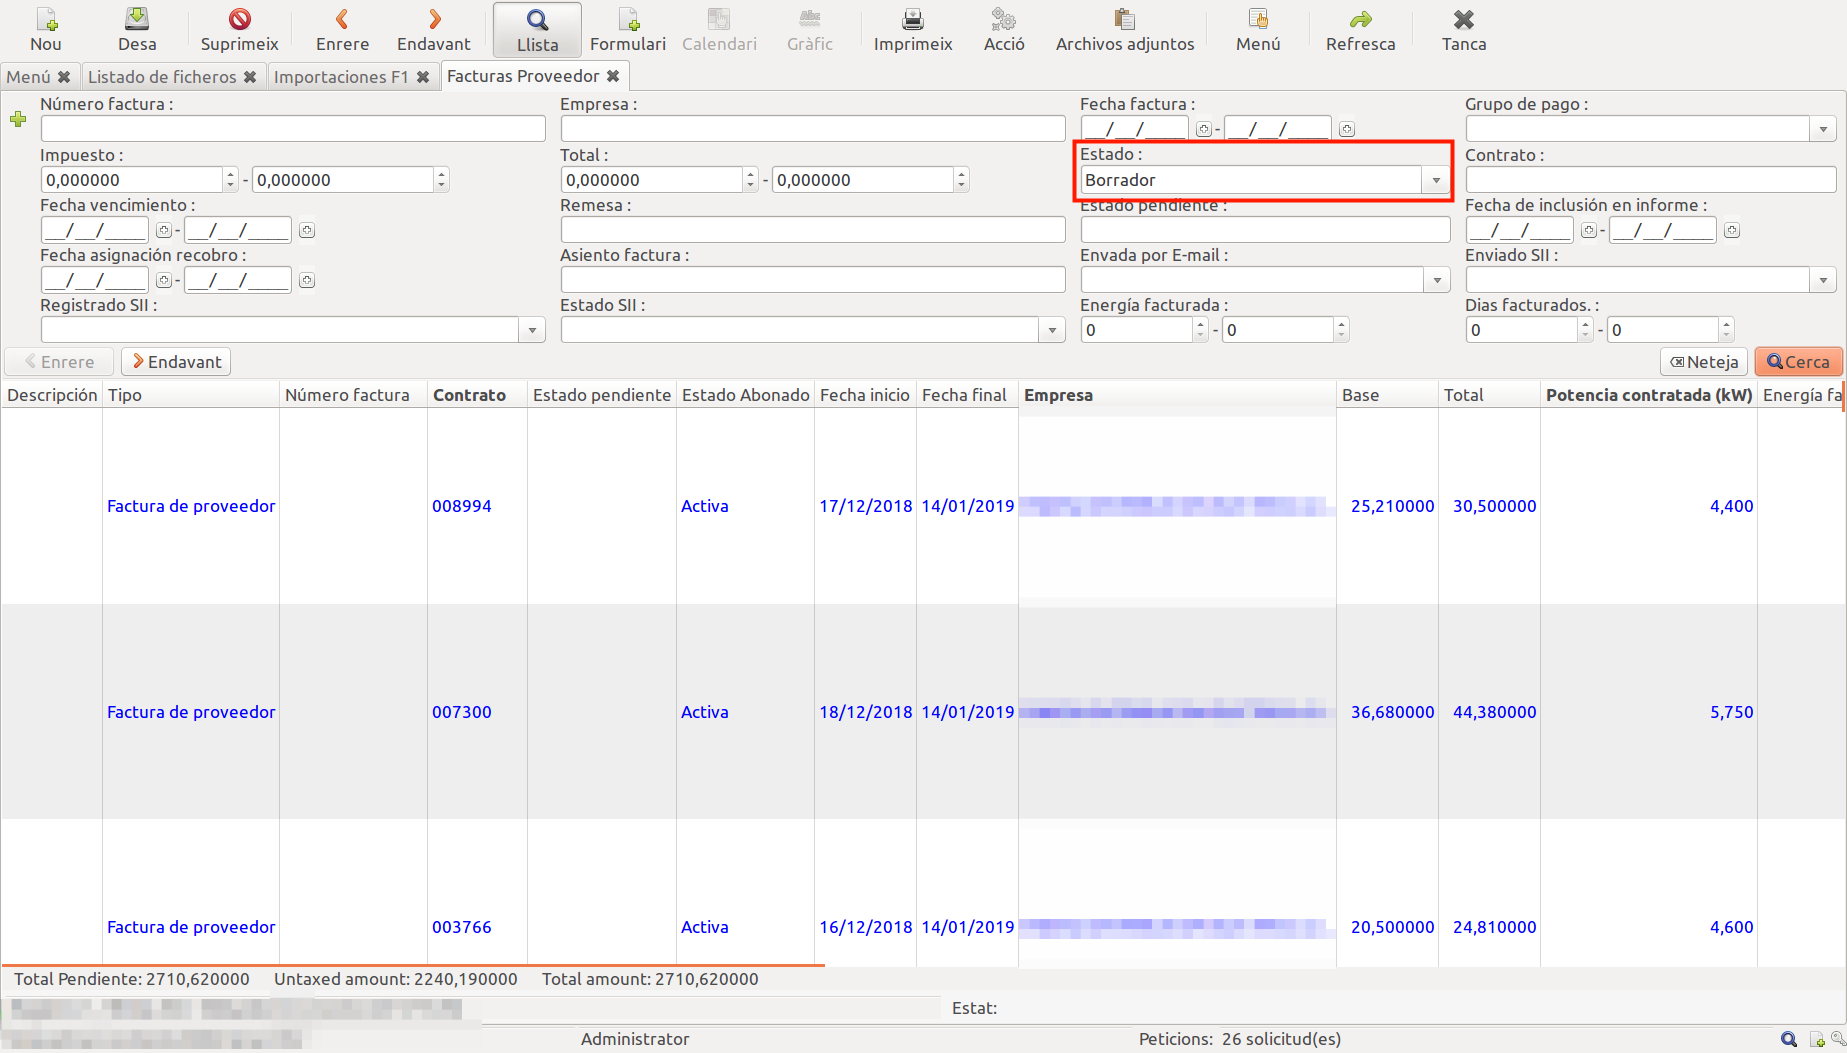Go forward with the Endavant toolbar arrow

(x=434, y=19)
